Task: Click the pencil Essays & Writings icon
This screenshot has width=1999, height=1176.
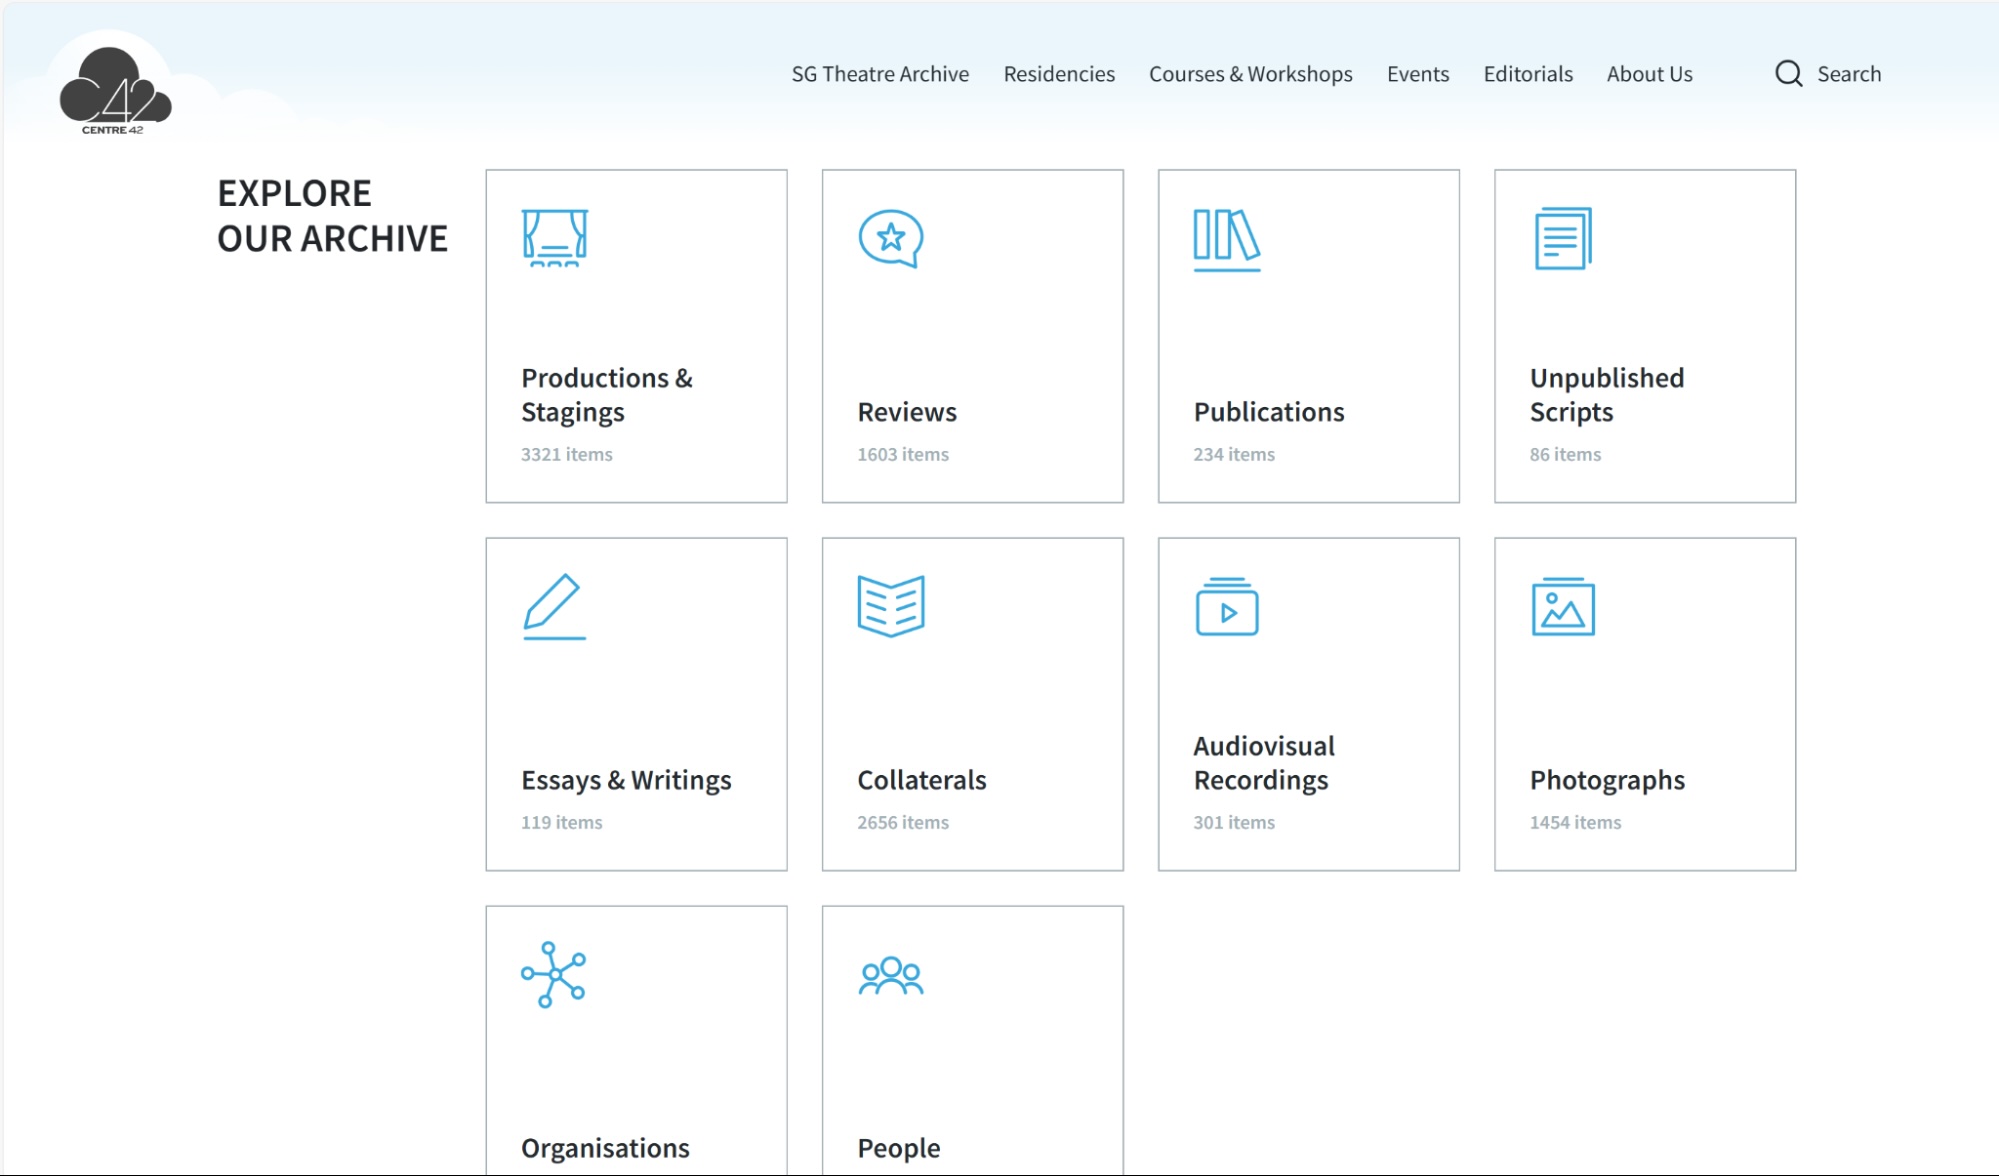Action: pos(554,606)
